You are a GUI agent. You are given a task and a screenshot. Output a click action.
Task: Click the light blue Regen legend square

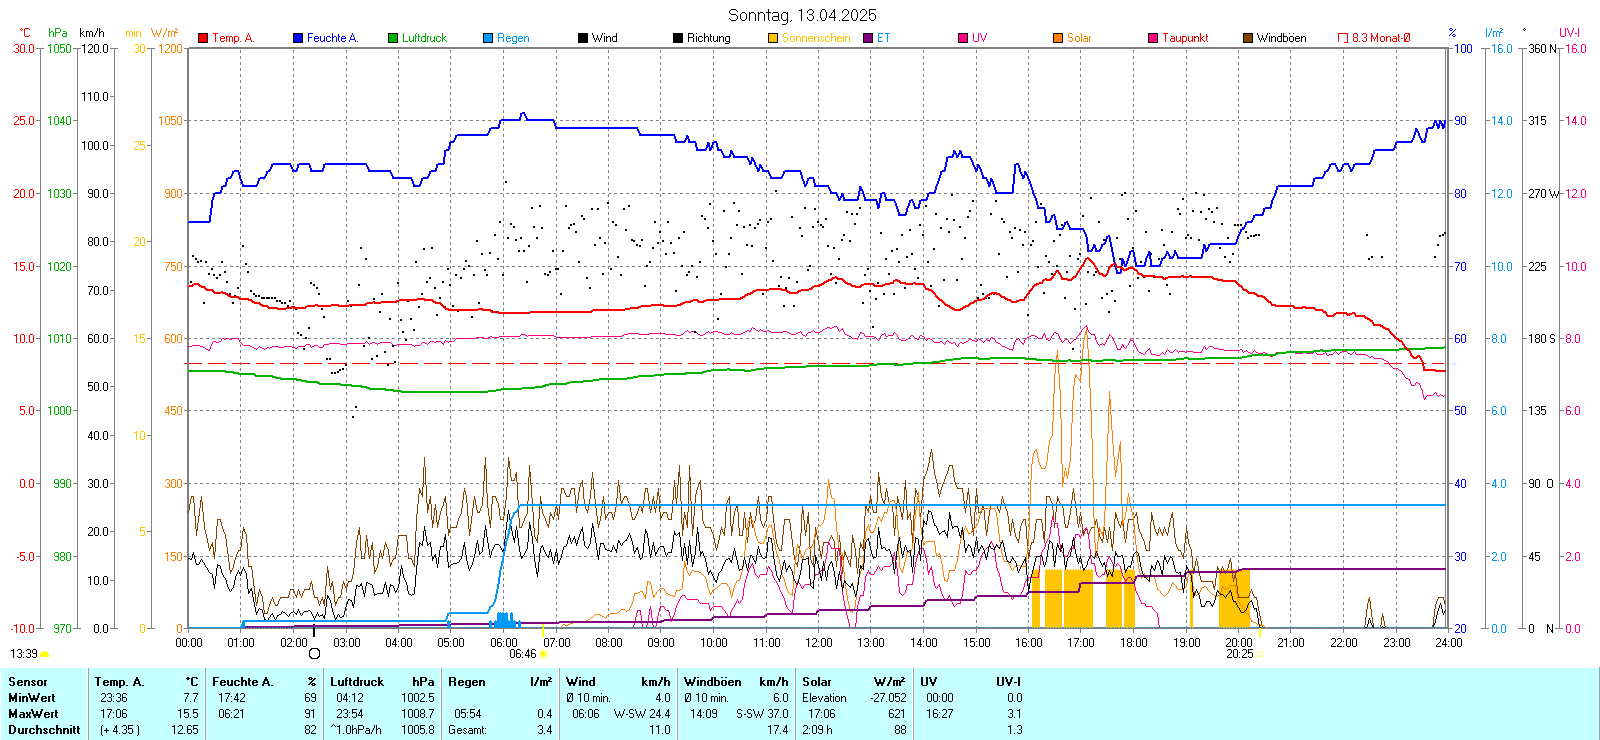point(488,38)
